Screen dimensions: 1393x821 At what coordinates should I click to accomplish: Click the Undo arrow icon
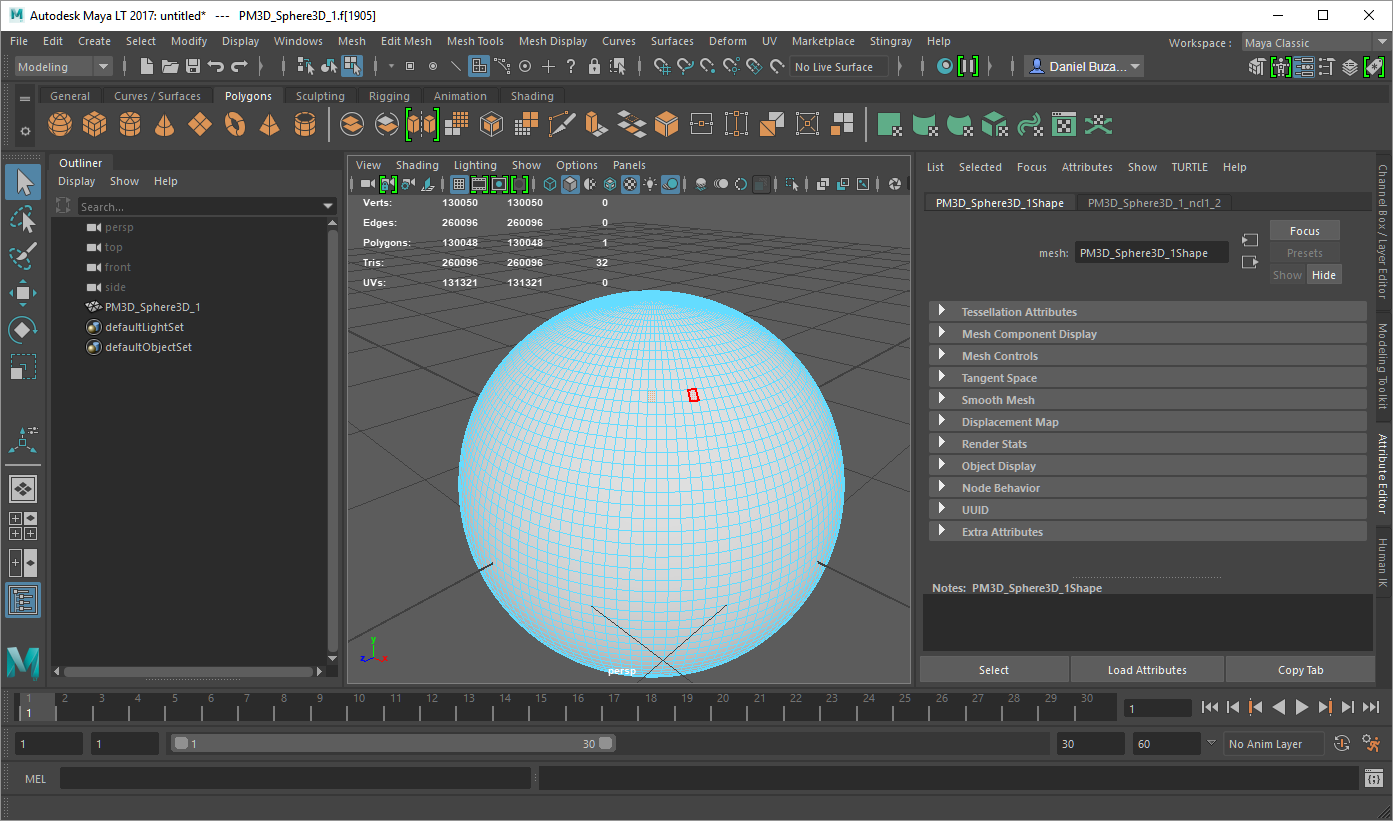point(216,67)
